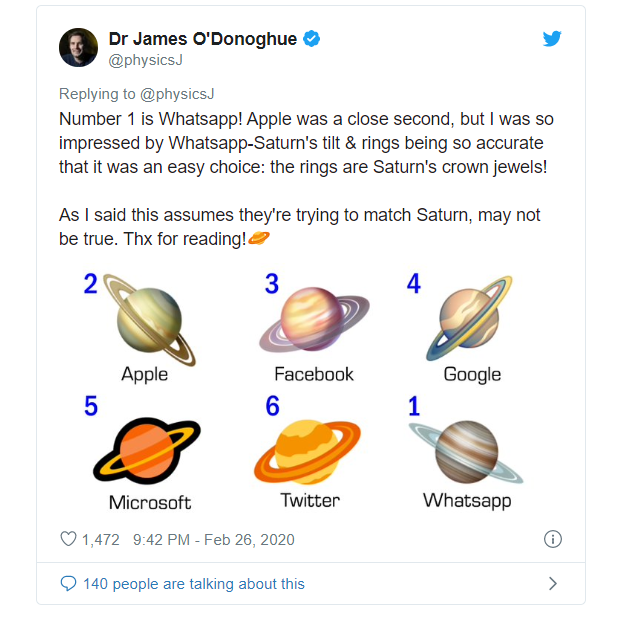This screenshot has height=620, width=626.
Task: Click the Google Saturn emoji image
Action: [474, 318]
